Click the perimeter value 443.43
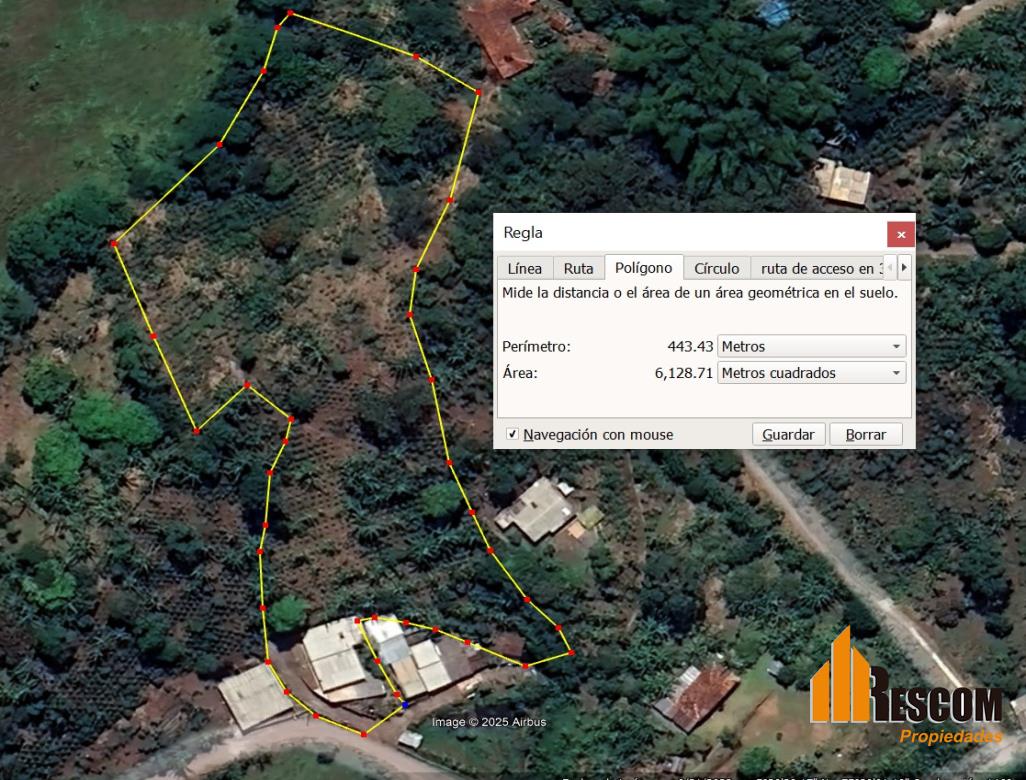1026x780 pixels. 690,346
